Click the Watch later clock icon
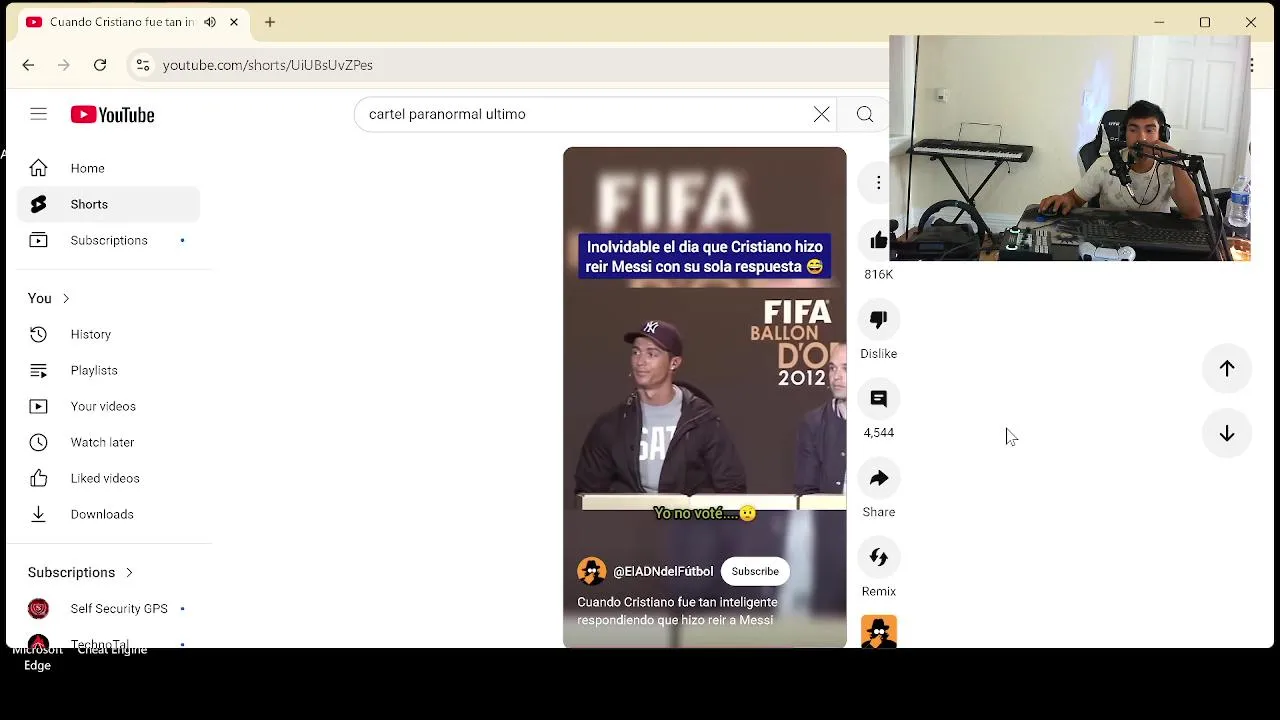 (38, 442)
